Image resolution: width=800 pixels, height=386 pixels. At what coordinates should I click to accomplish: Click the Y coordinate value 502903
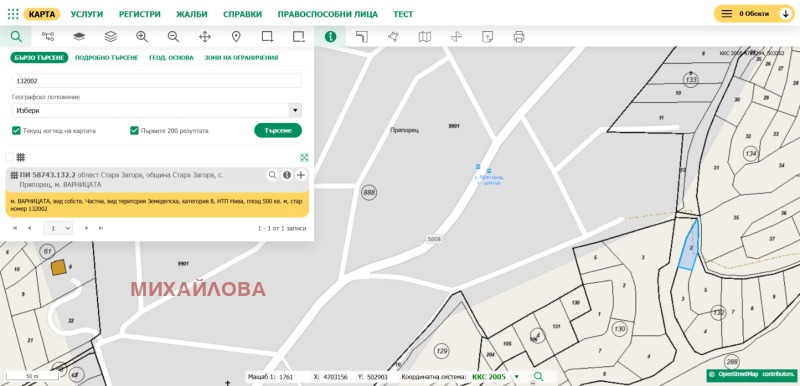(x=377, y=377)
